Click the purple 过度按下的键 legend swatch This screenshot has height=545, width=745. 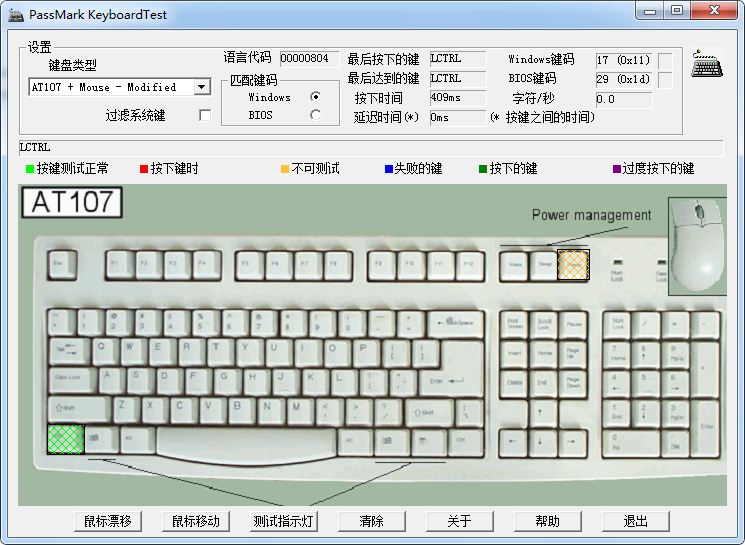[617, 169]
